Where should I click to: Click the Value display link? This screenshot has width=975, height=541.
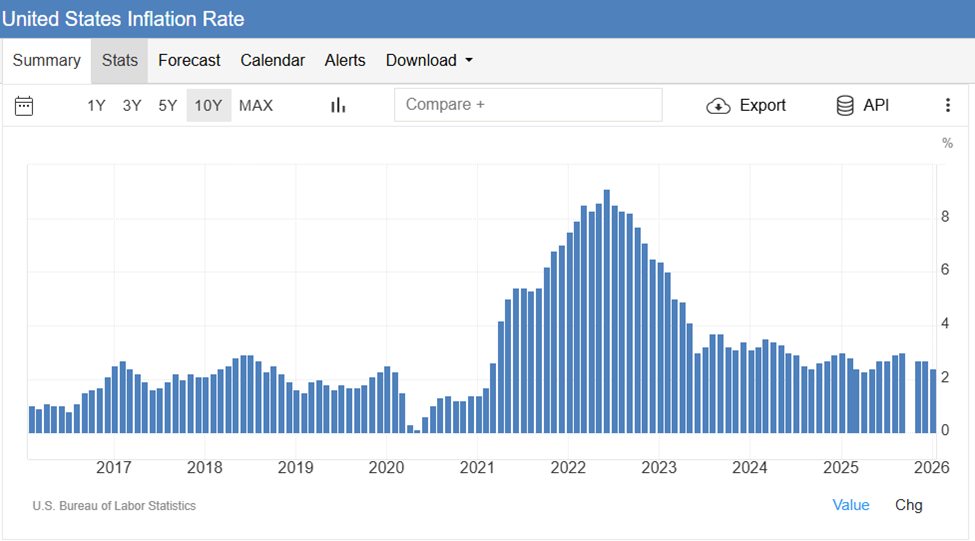850,505
